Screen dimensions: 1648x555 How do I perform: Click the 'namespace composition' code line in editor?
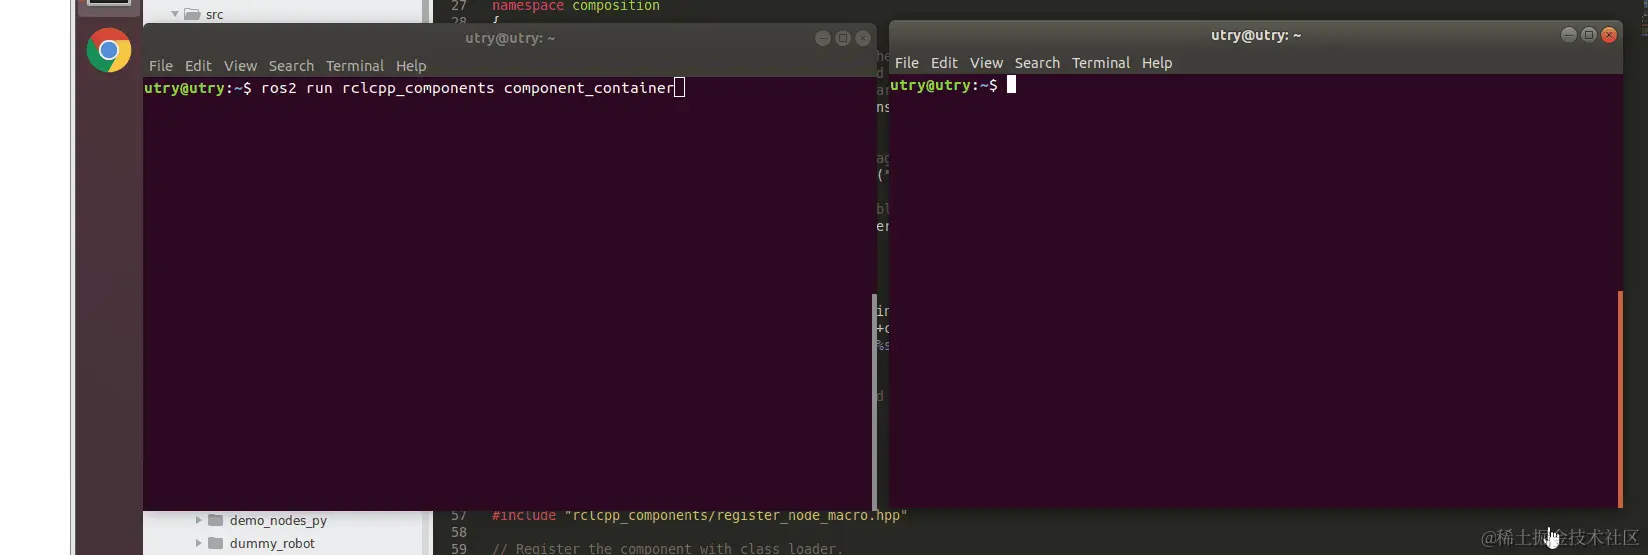[x=576, y=6]
